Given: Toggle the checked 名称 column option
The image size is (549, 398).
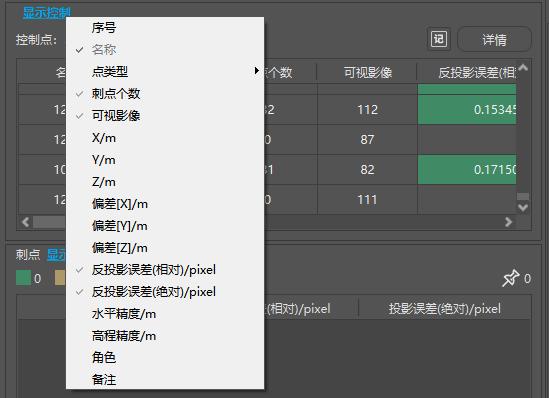Looking at the screenshot, I should click(x=165, y=50).
